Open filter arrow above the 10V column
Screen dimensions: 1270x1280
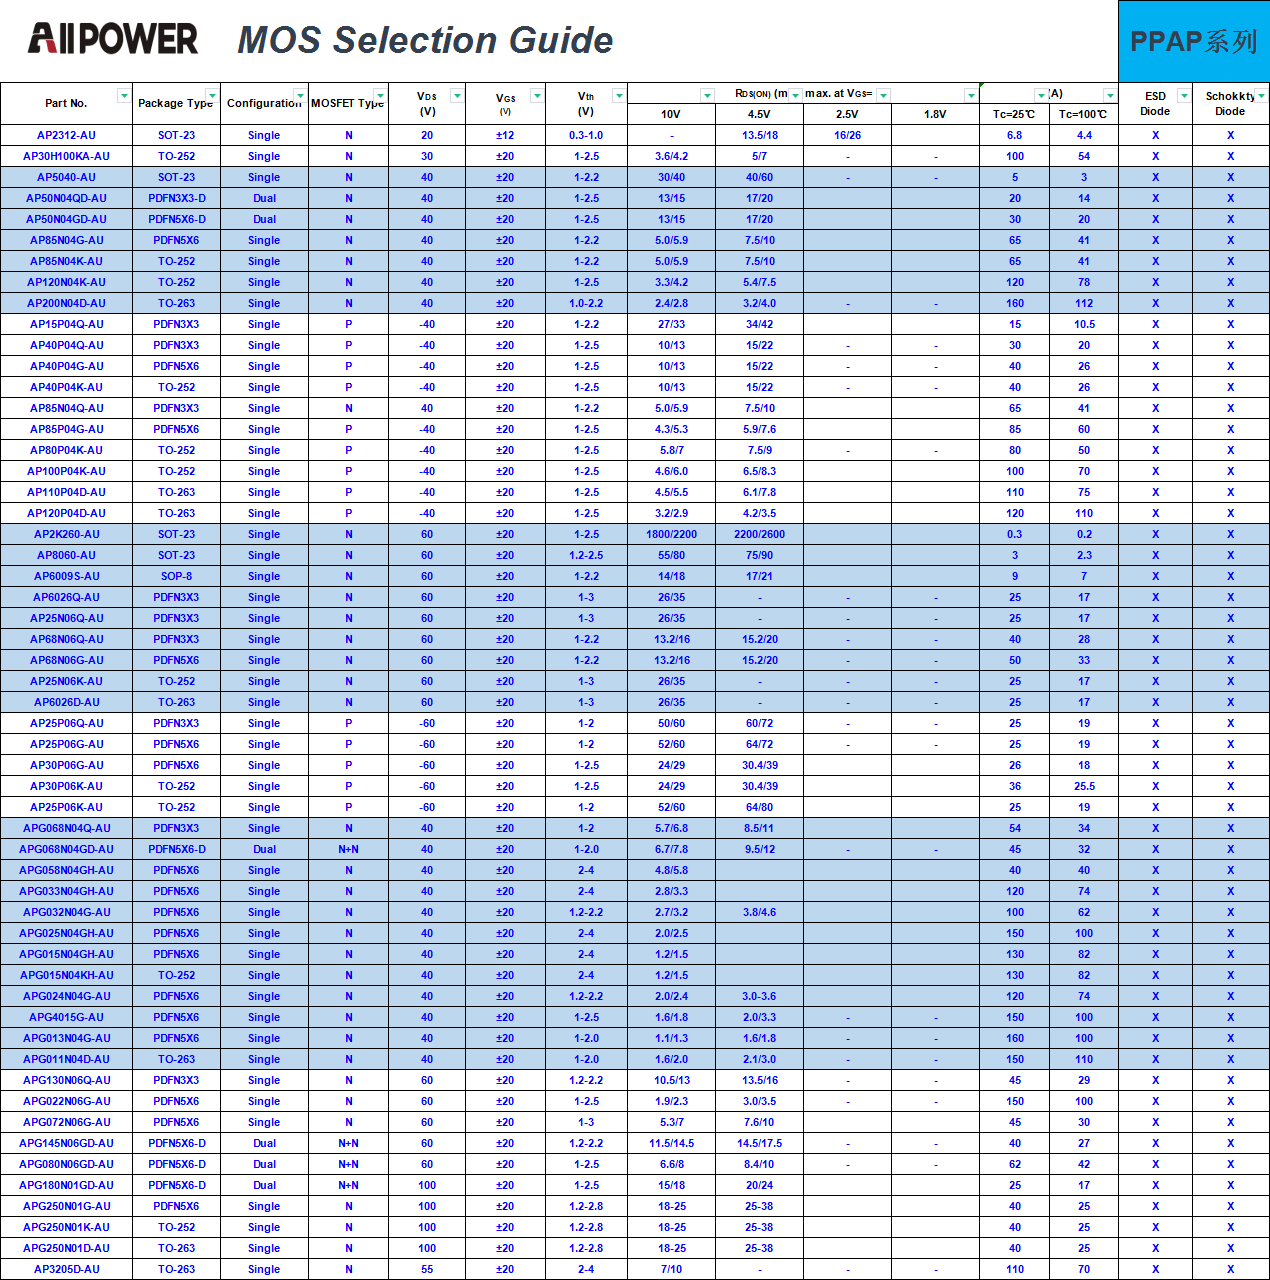point(707,96)
